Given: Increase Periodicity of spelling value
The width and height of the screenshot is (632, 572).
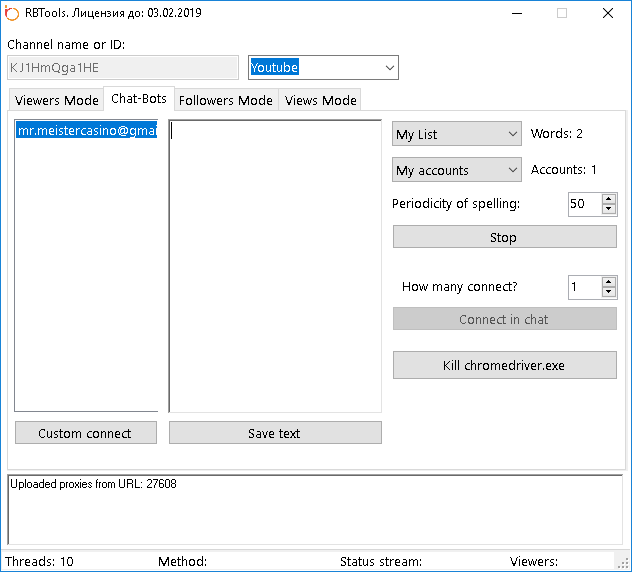Looking at the screenshot, I should (x=609, y=199).
